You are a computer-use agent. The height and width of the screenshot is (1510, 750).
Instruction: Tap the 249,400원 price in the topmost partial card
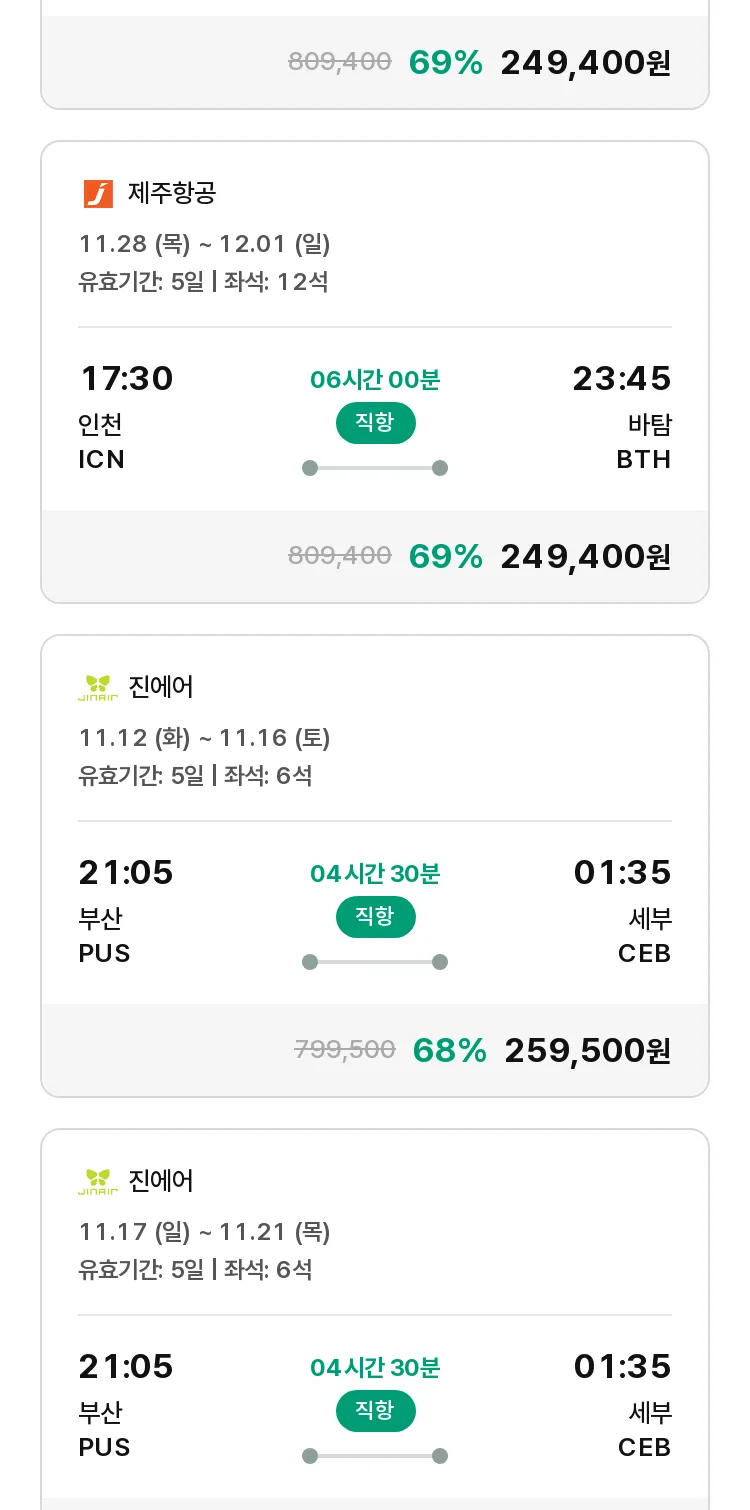click(585, 63)
